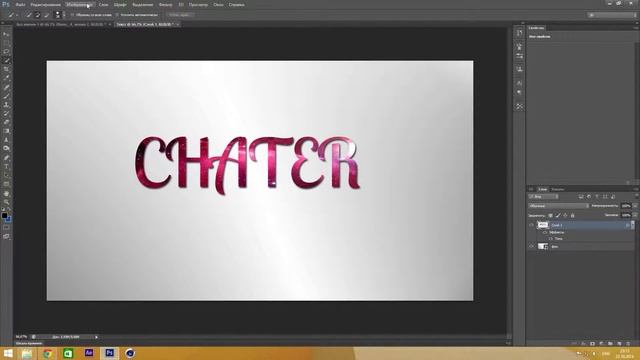The height and width of the screenshot is (360, 640).
Task: Select the Crop tool
Action: tap(6, 69)
